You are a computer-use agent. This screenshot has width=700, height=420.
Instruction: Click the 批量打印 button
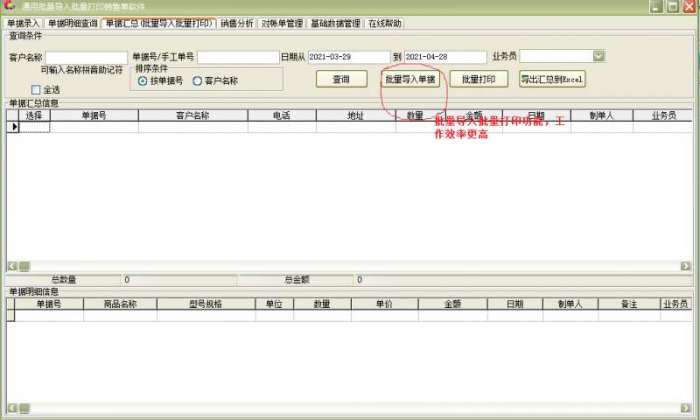pos(479,79)
